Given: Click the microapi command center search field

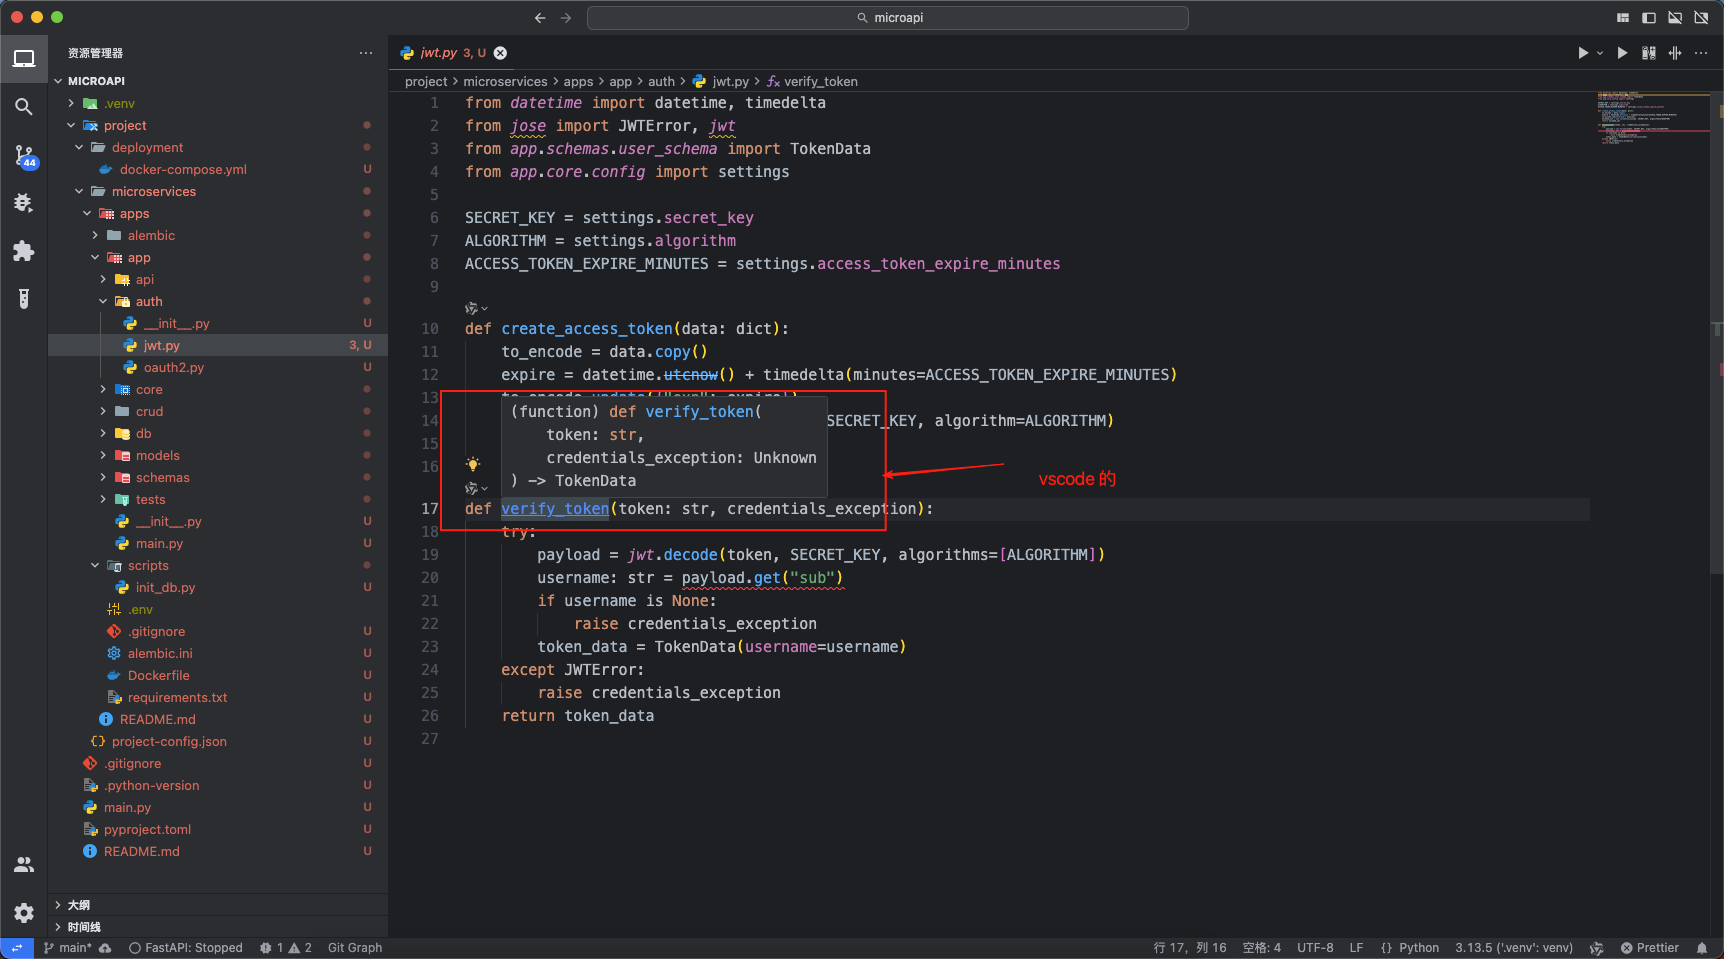Looking at the screenshot, I should click(888, 18).
